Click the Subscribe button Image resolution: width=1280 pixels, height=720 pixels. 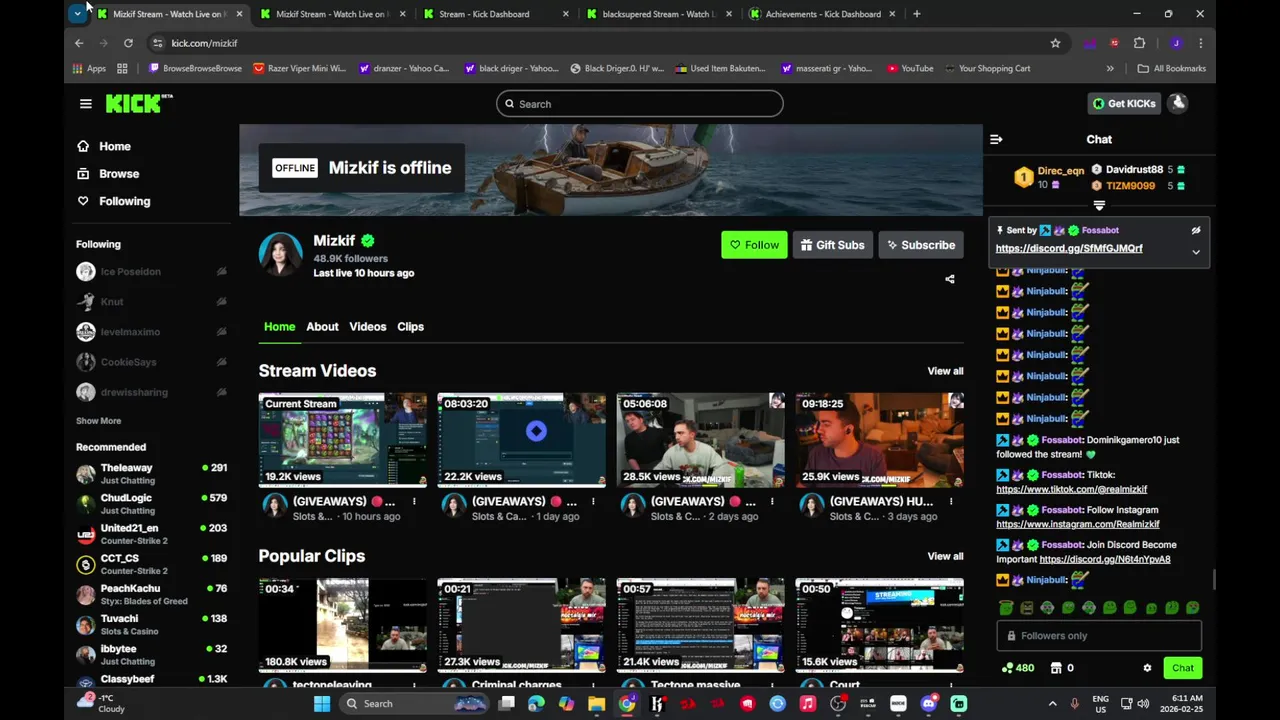[x=920, y=245]
